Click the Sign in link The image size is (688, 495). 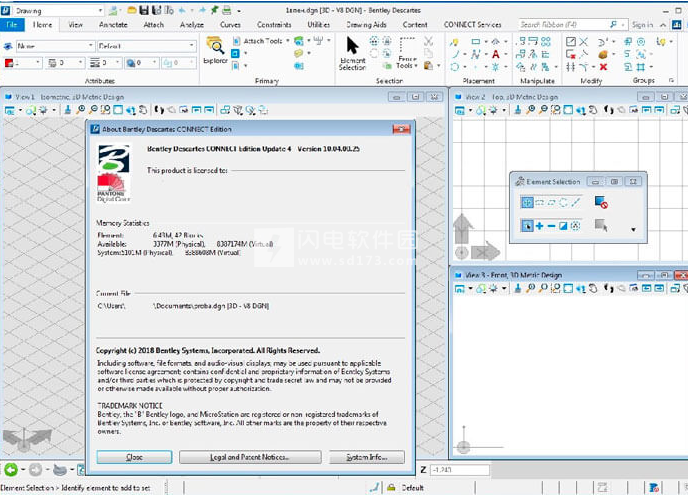(642, 25)
